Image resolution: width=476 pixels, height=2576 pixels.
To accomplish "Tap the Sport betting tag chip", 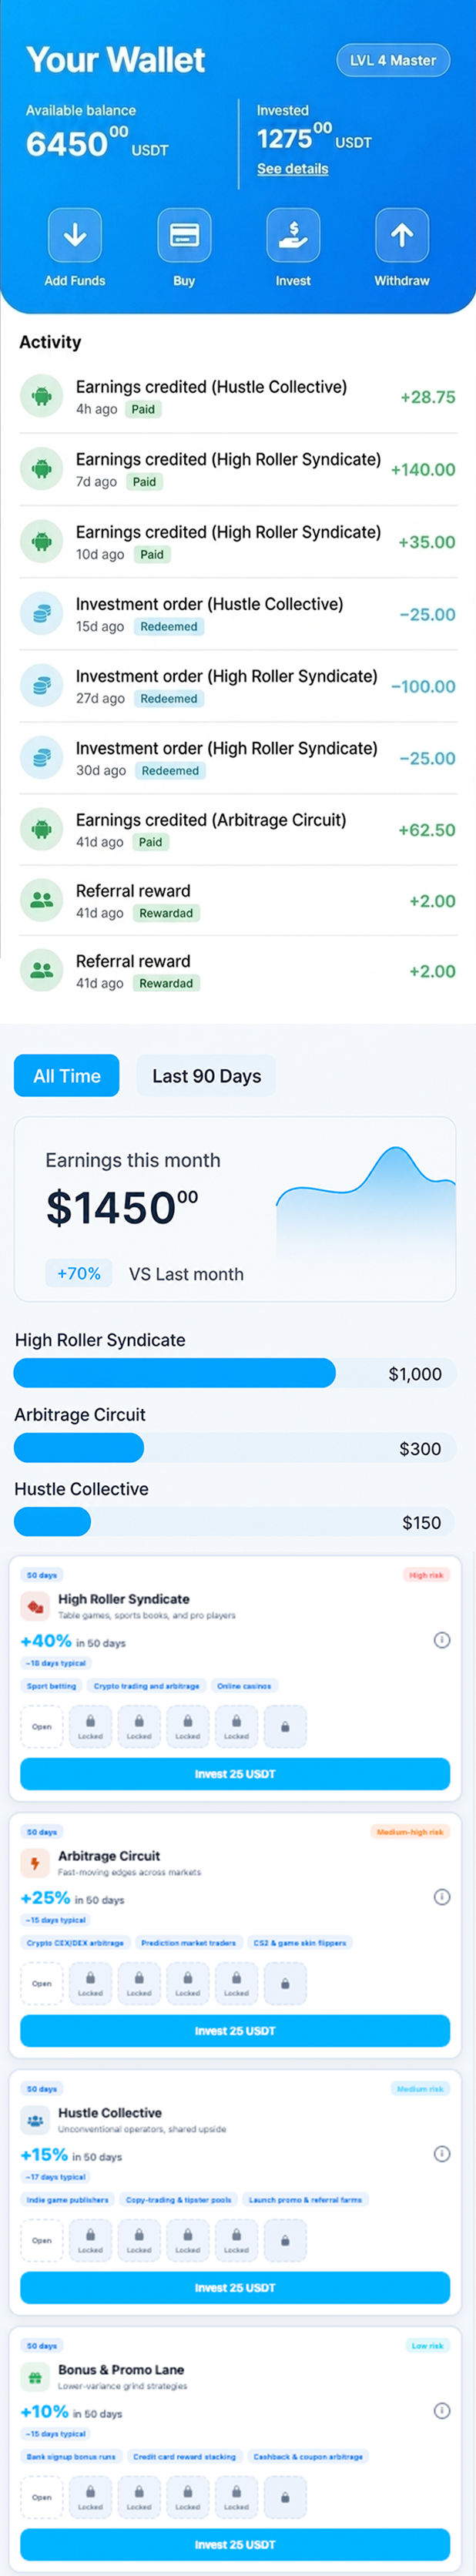I will click(x=51, y=1686).
